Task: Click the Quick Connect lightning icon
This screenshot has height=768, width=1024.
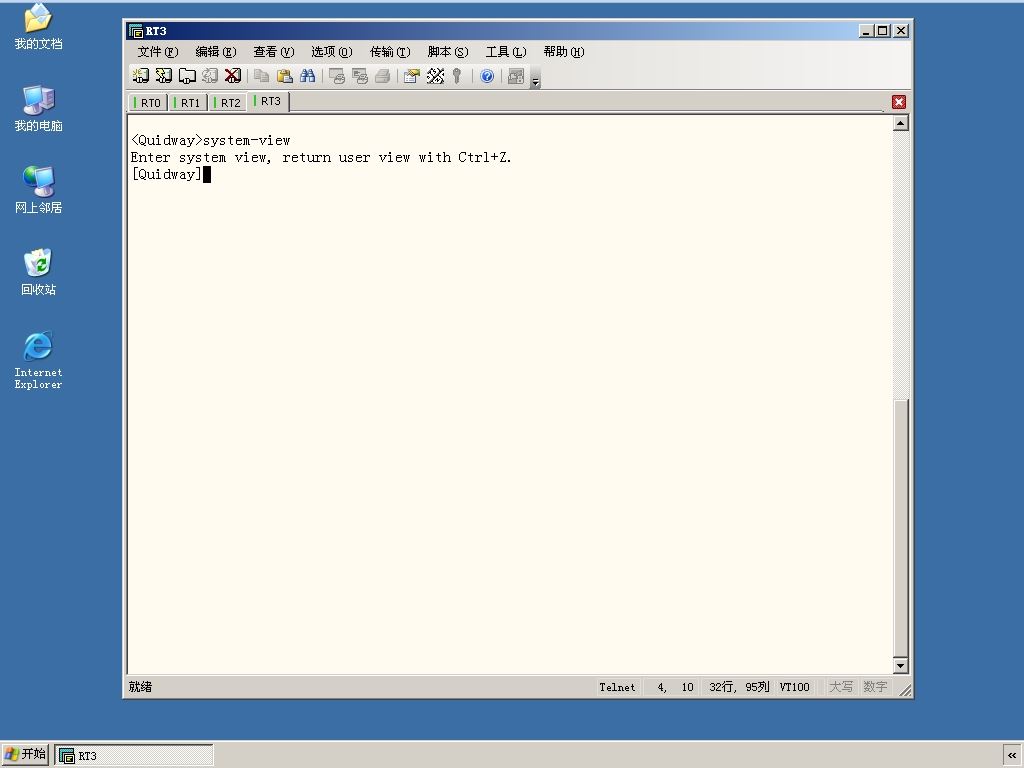Action: pyautogui.click(x=163, y=76)
